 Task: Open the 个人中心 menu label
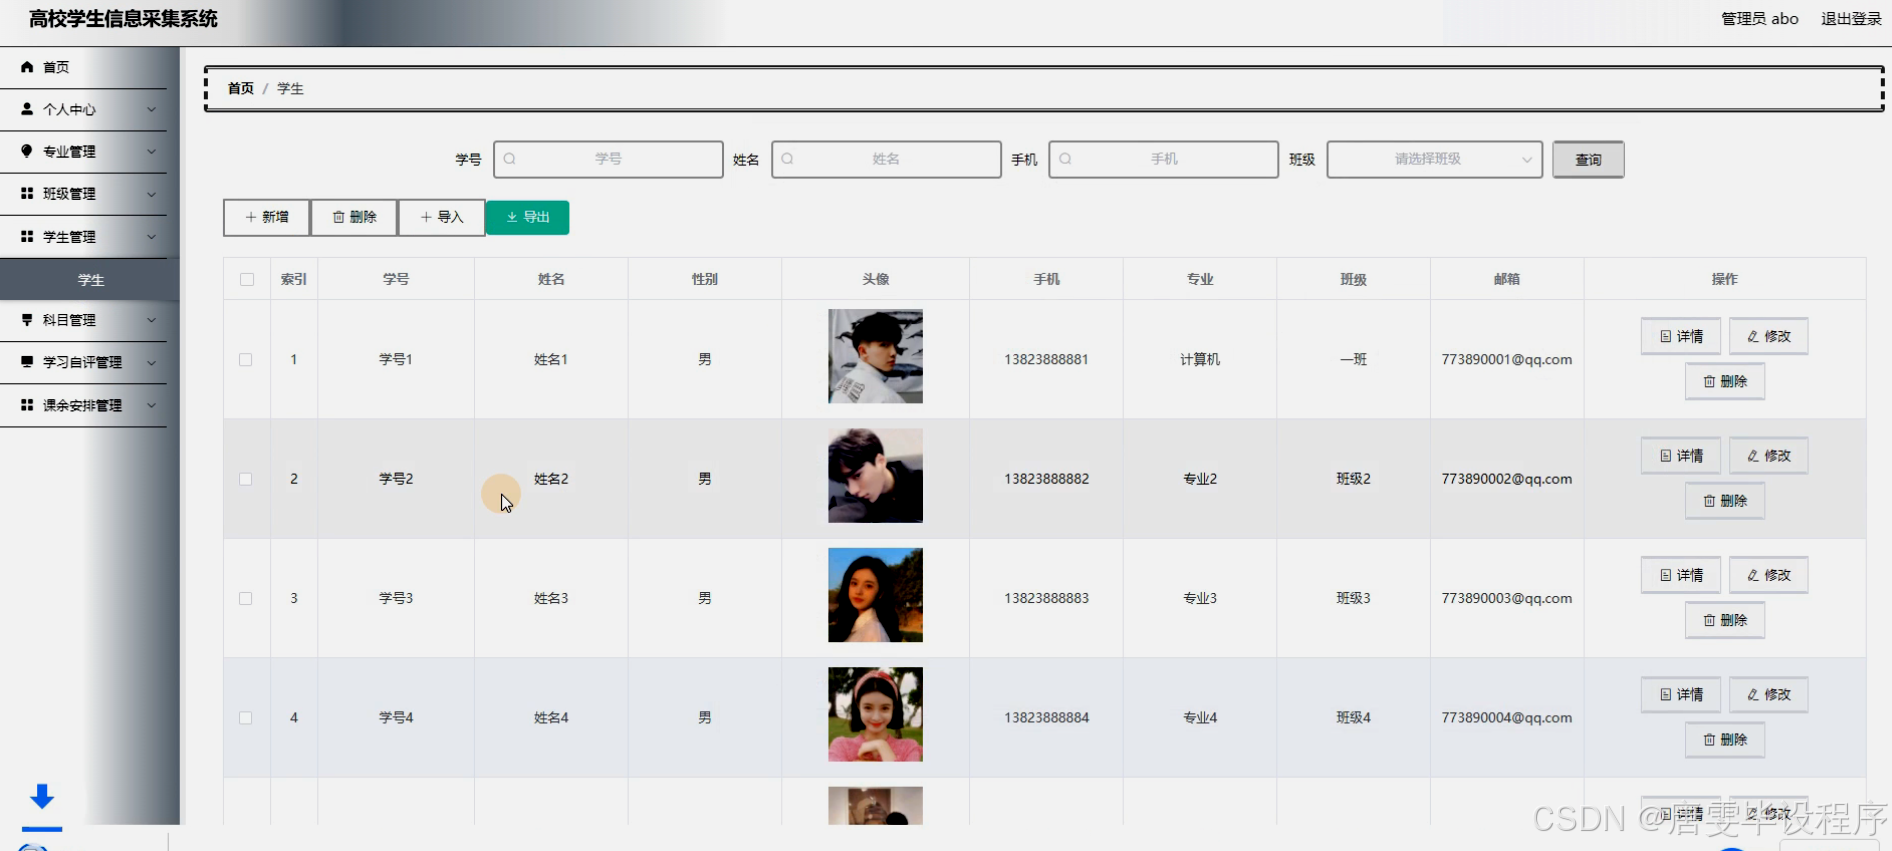69,109
